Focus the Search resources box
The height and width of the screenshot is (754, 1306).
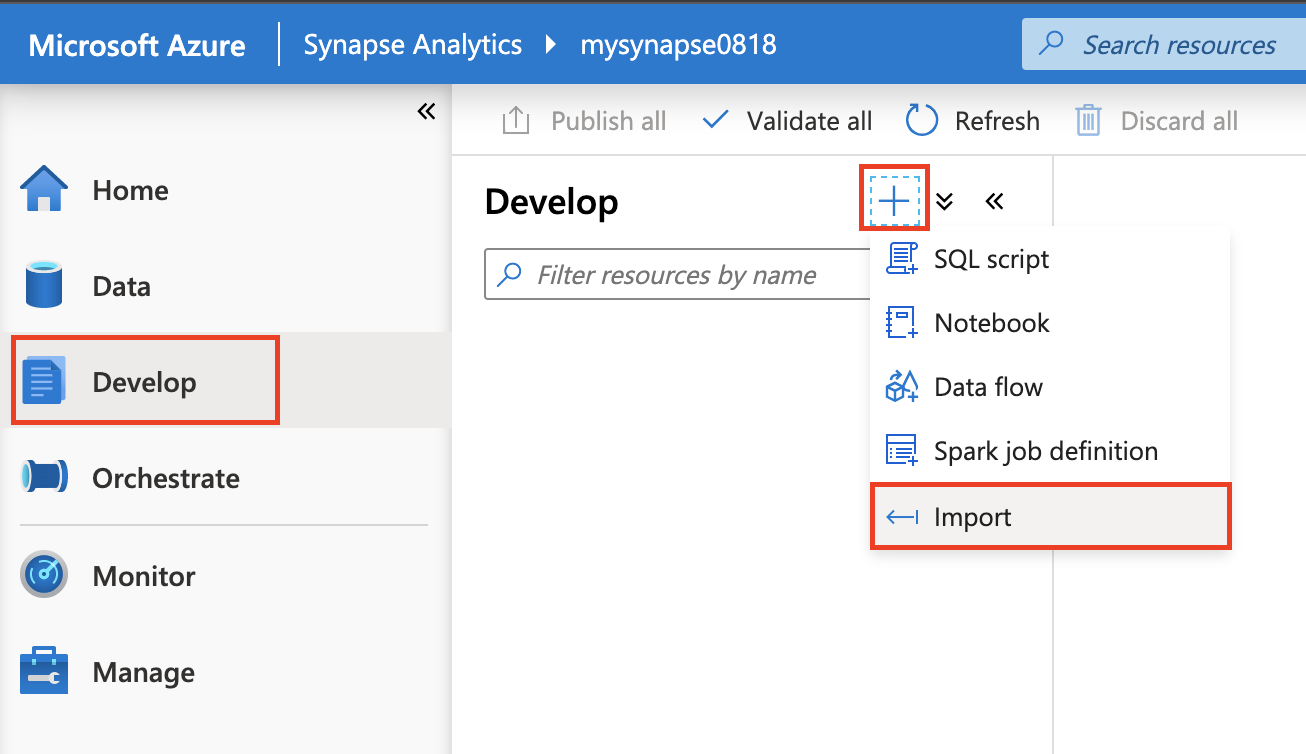coord(1164,45)
